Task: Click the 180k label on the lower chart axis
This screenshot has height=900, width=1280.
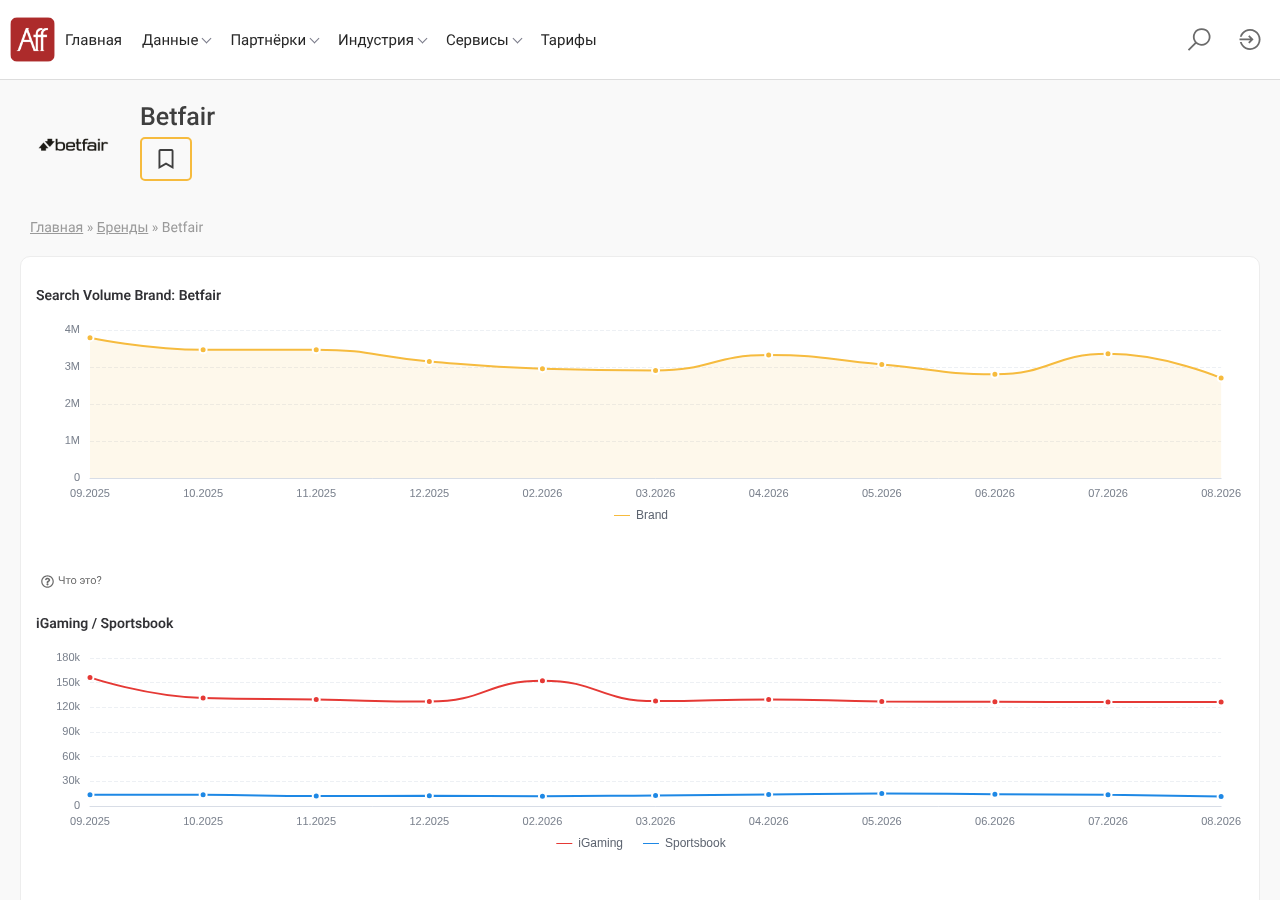Action: pos(68,657)
